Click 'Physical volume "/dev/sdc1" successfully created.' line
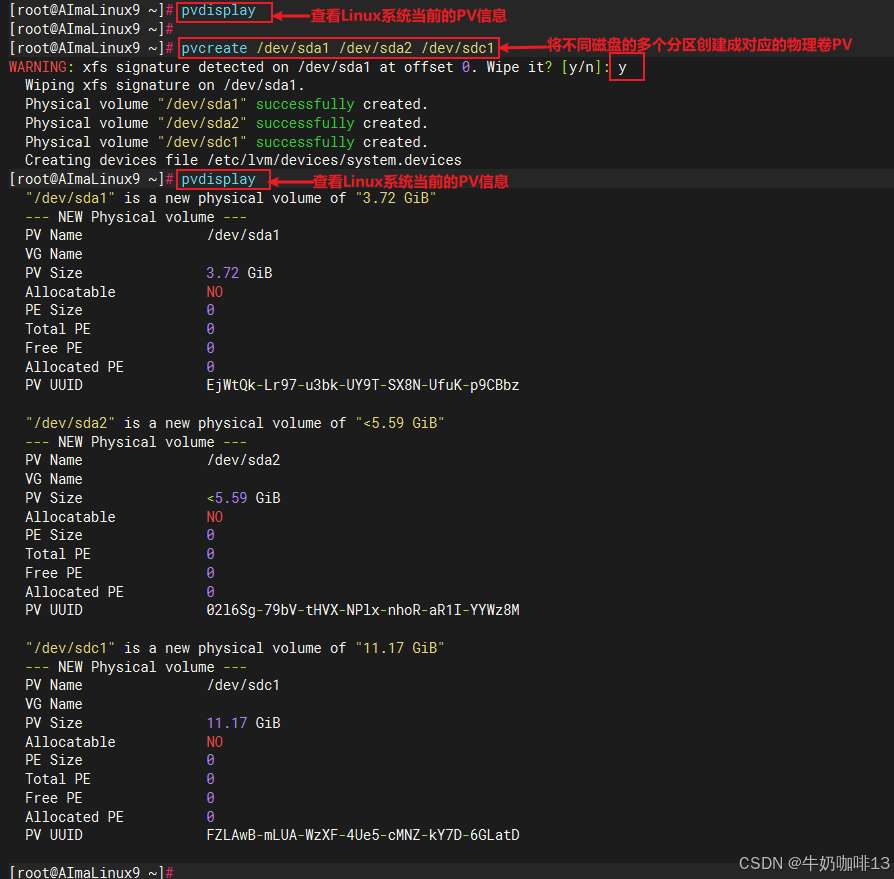Image resolution: width=894 pixels, height=879 pixels. (226, 142)
